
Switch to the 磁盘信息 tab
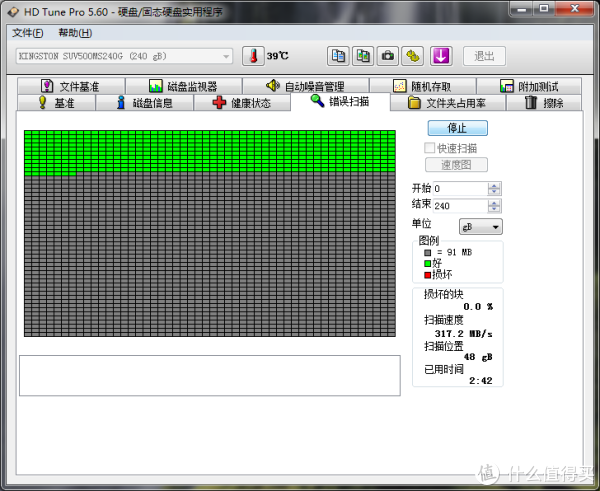tap(145, 103)
